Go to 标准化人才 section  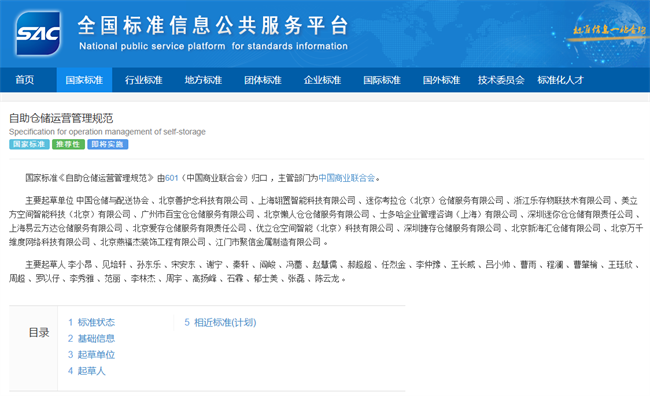click(x=560, y=80)
